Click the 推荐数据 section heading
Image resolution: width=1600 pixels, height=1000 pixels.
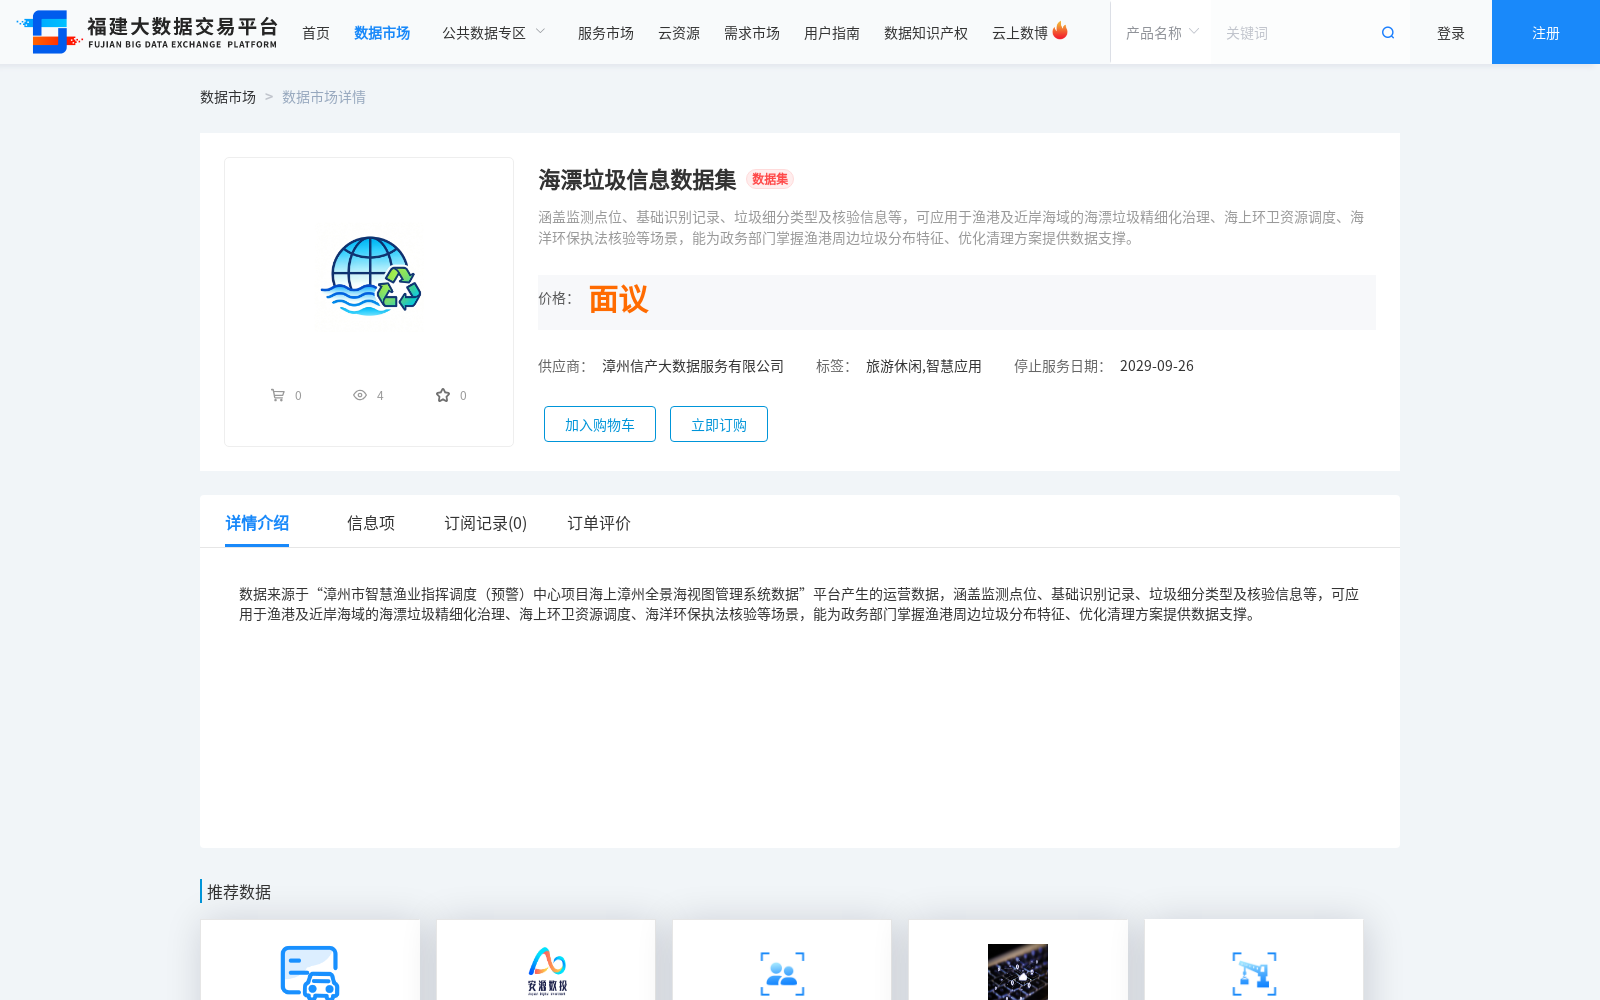point(239,892)
